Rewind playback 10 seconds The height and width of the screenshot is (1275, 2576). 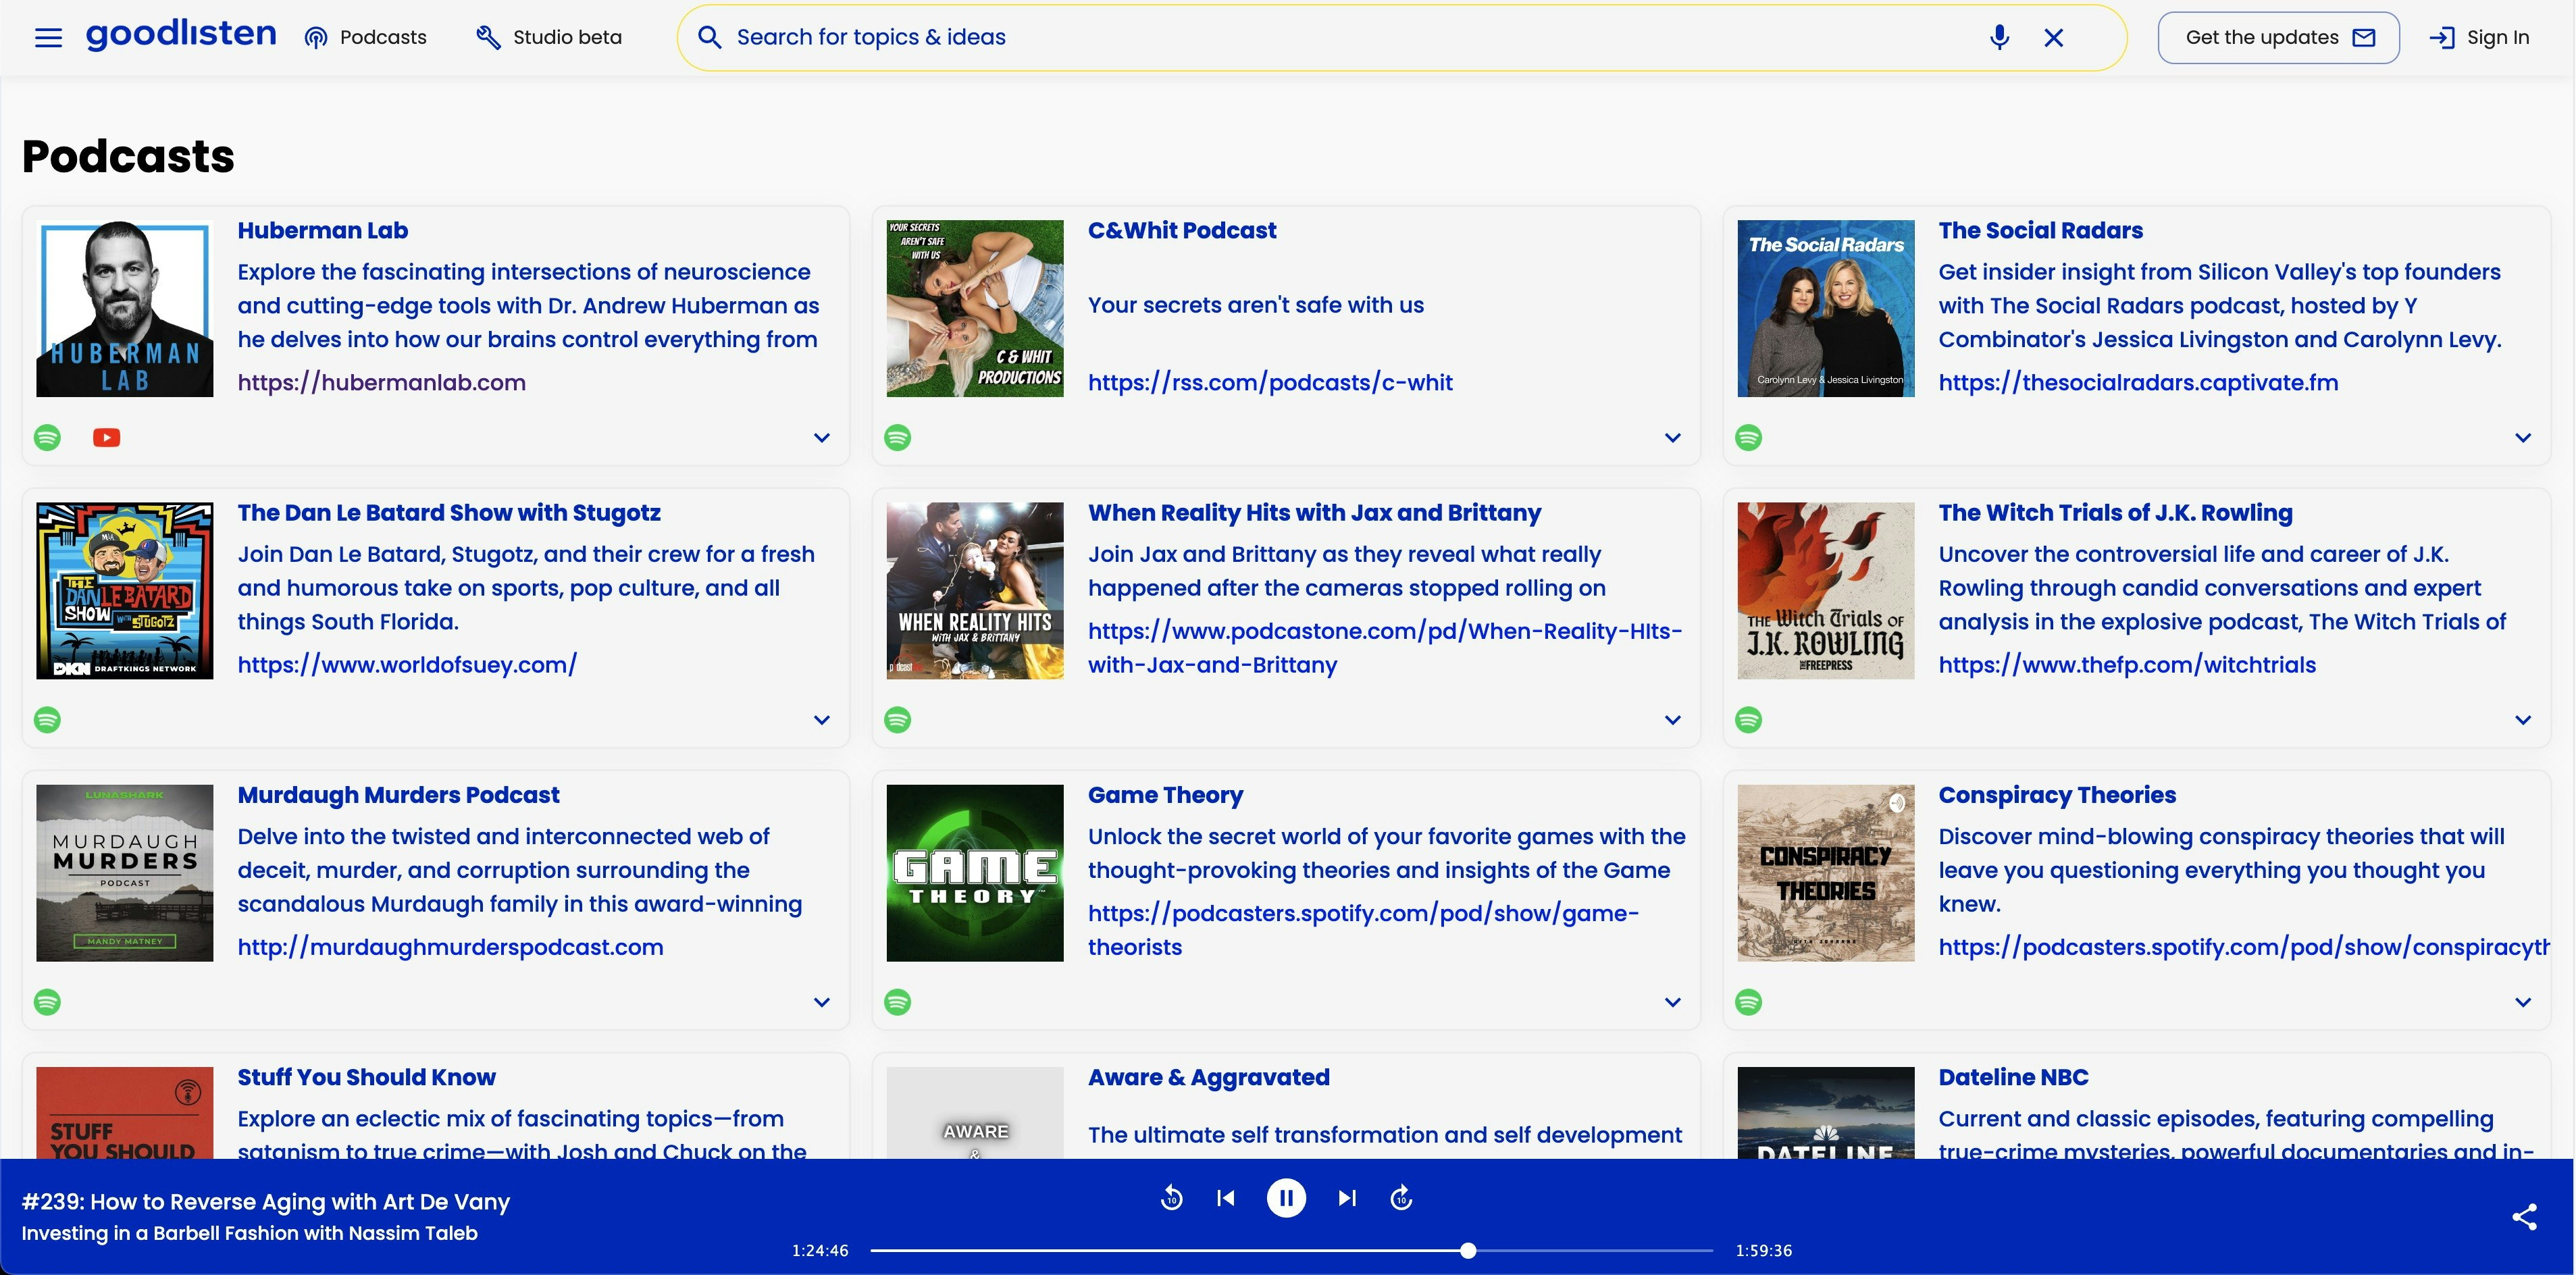(x=1171, y=1197)
